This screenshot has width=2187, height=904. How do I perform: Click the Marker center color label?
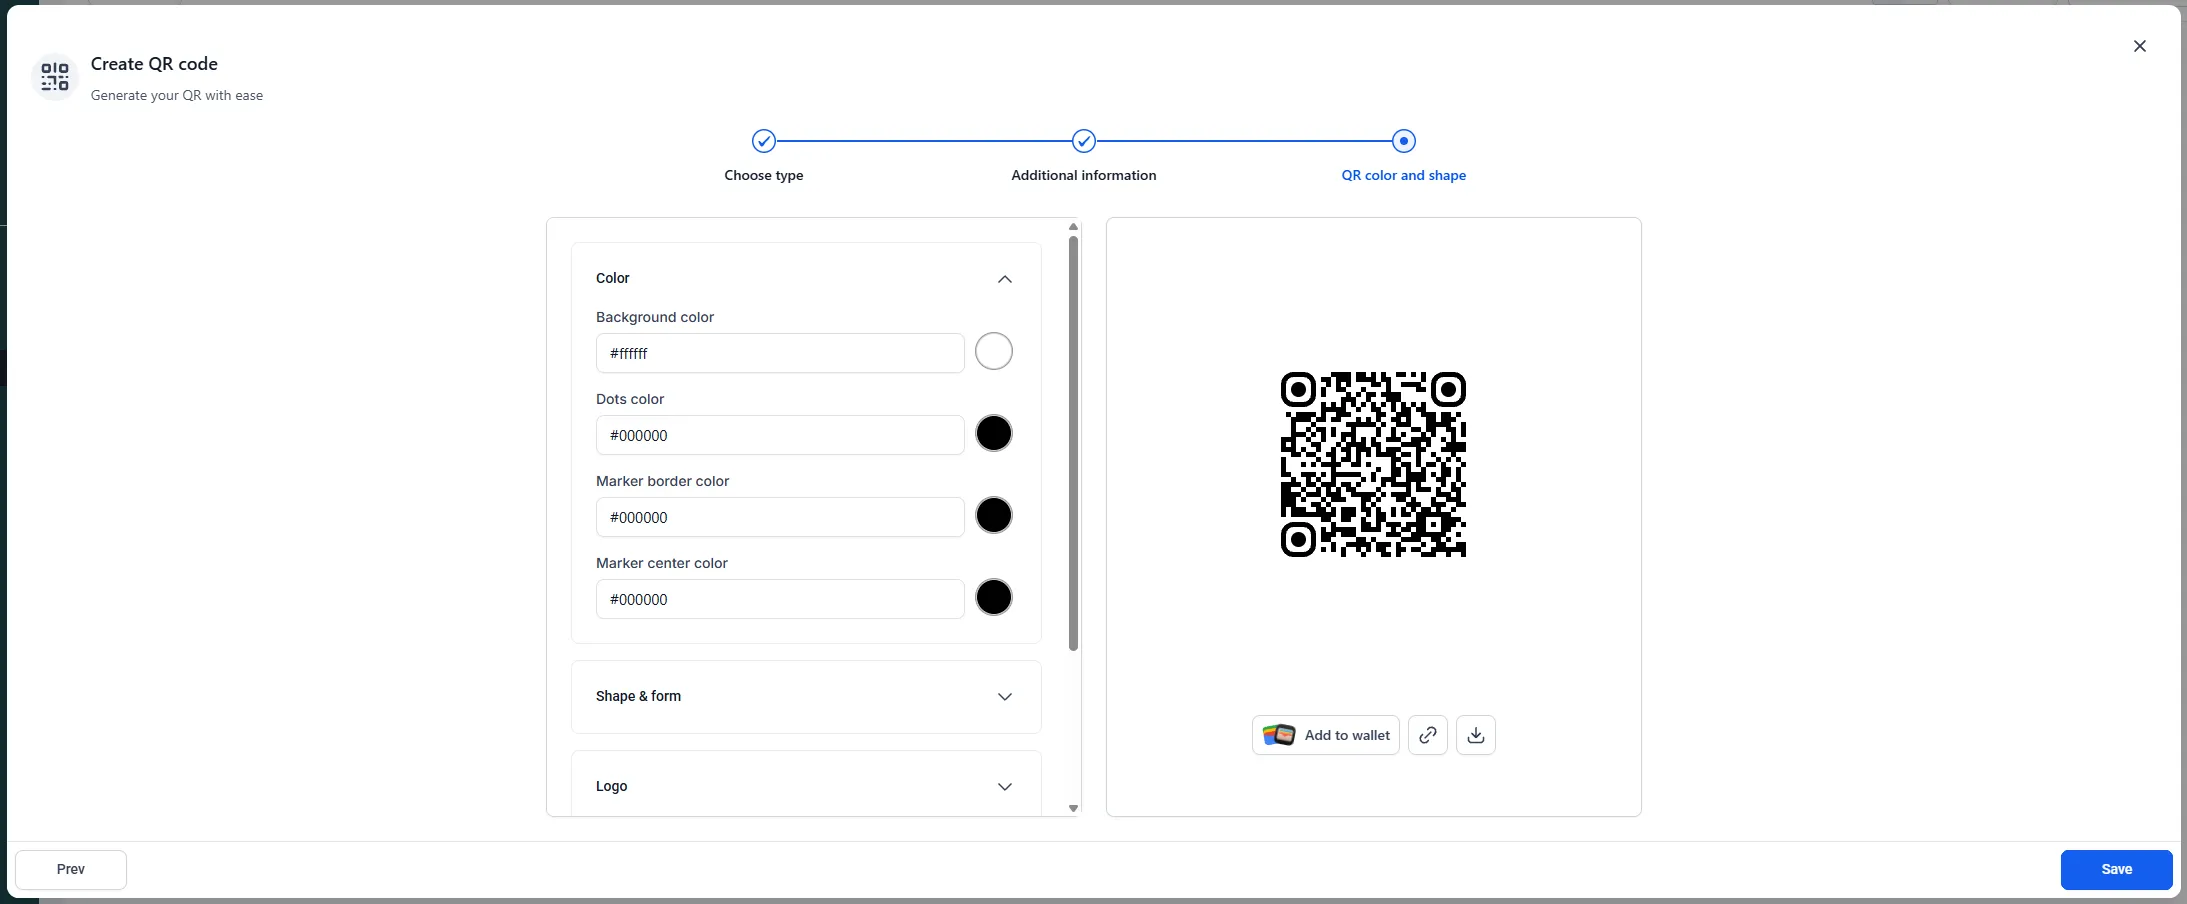point(662,563)
